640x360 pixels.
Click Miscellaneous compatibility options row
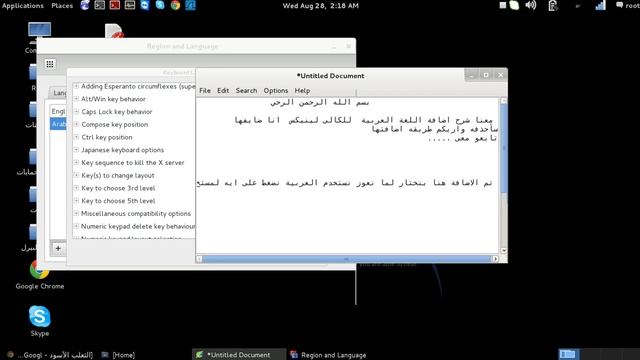134,213
